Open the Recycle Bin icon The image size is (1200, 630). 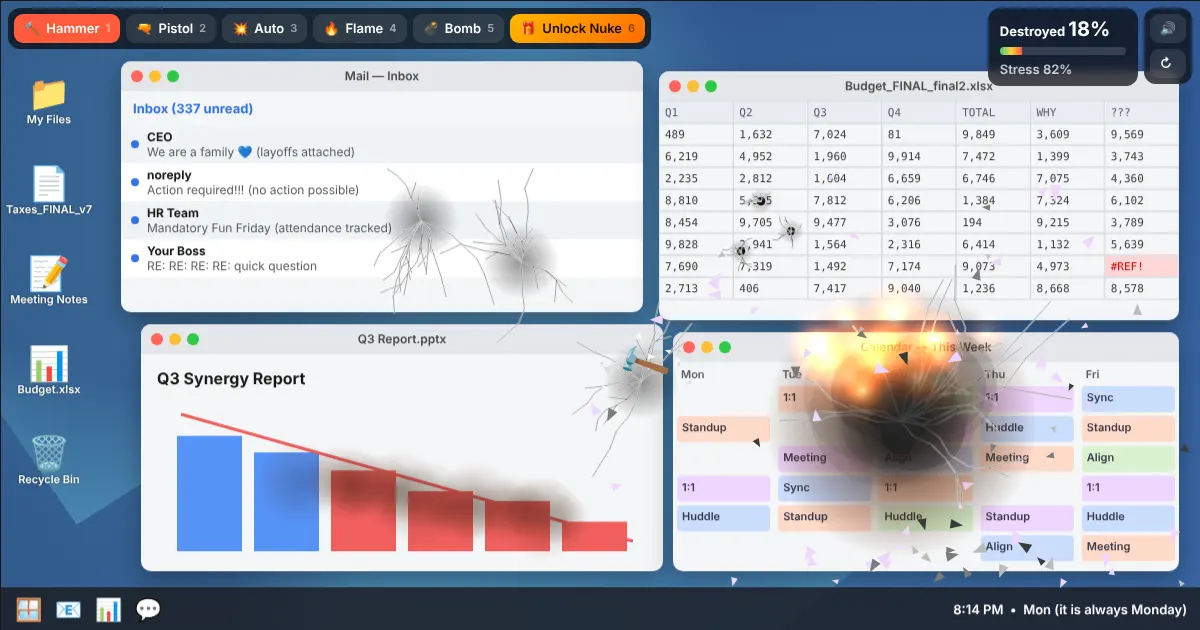[x=49, y=461]
